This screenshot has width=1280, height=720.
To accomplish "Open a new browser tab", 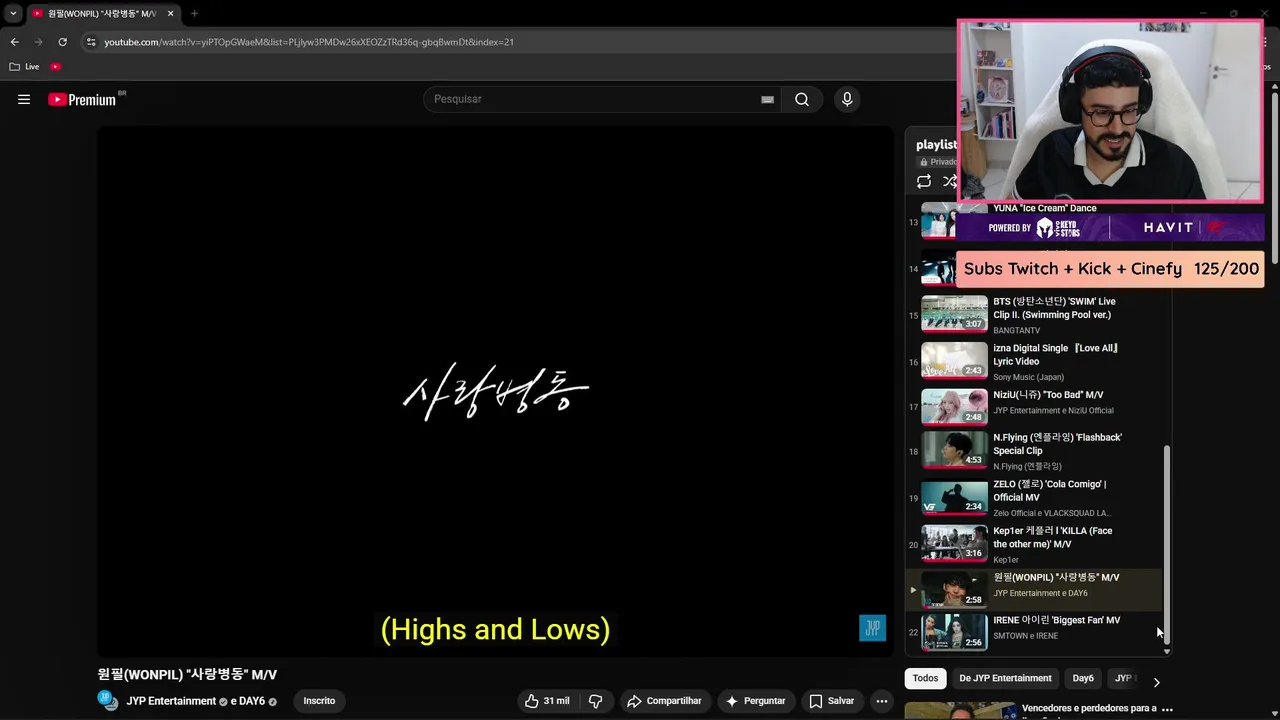I will (194, 14).
